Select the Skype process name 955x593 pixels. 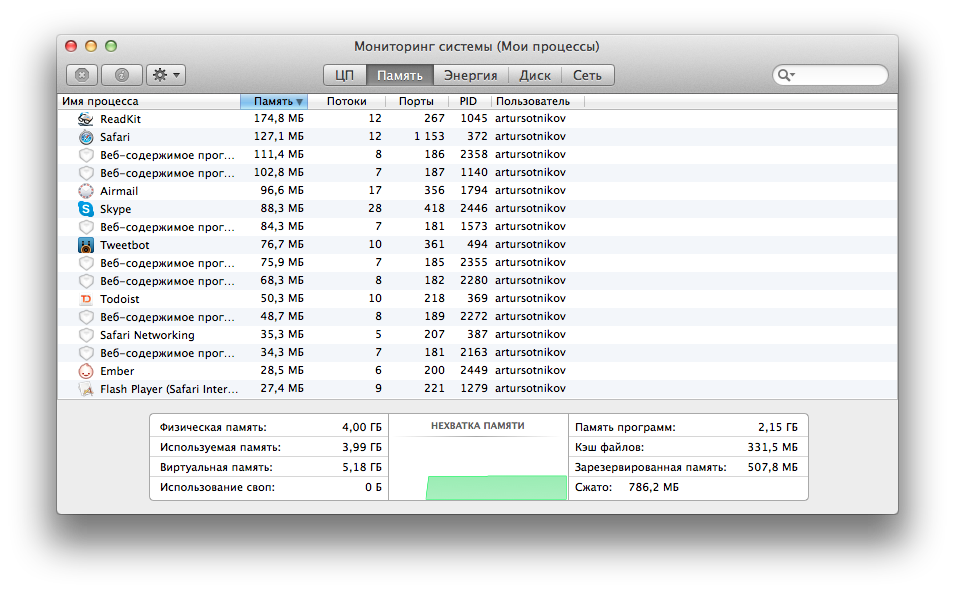tap(116, 209)
